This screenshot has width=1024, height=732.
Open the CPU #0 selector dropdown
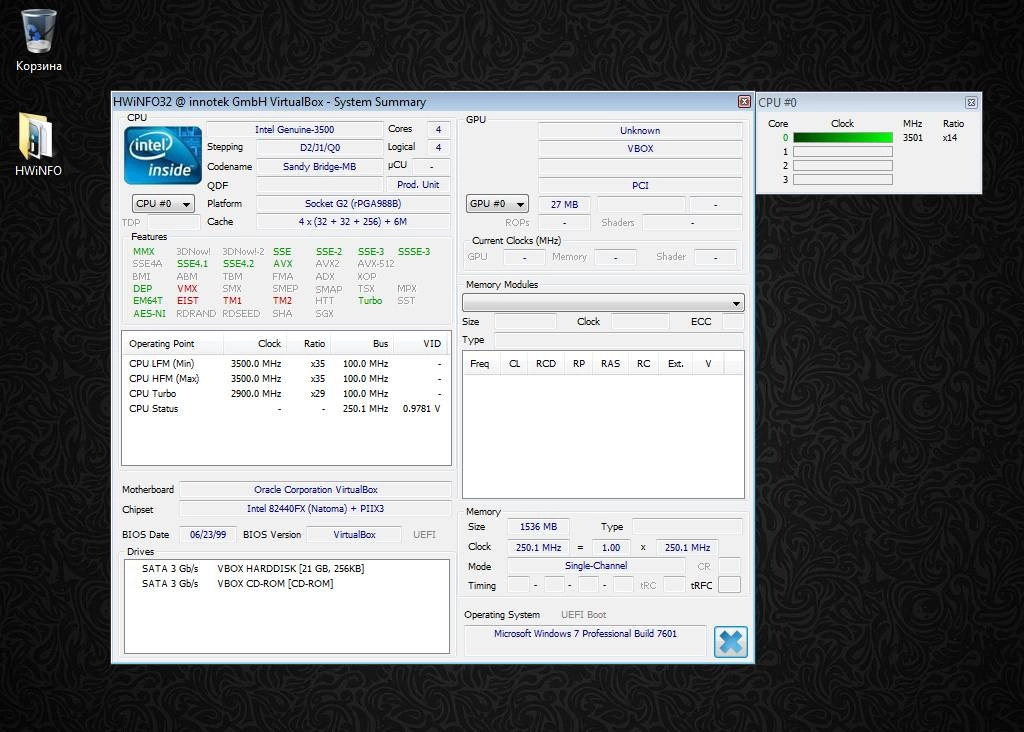click(163, 204)
